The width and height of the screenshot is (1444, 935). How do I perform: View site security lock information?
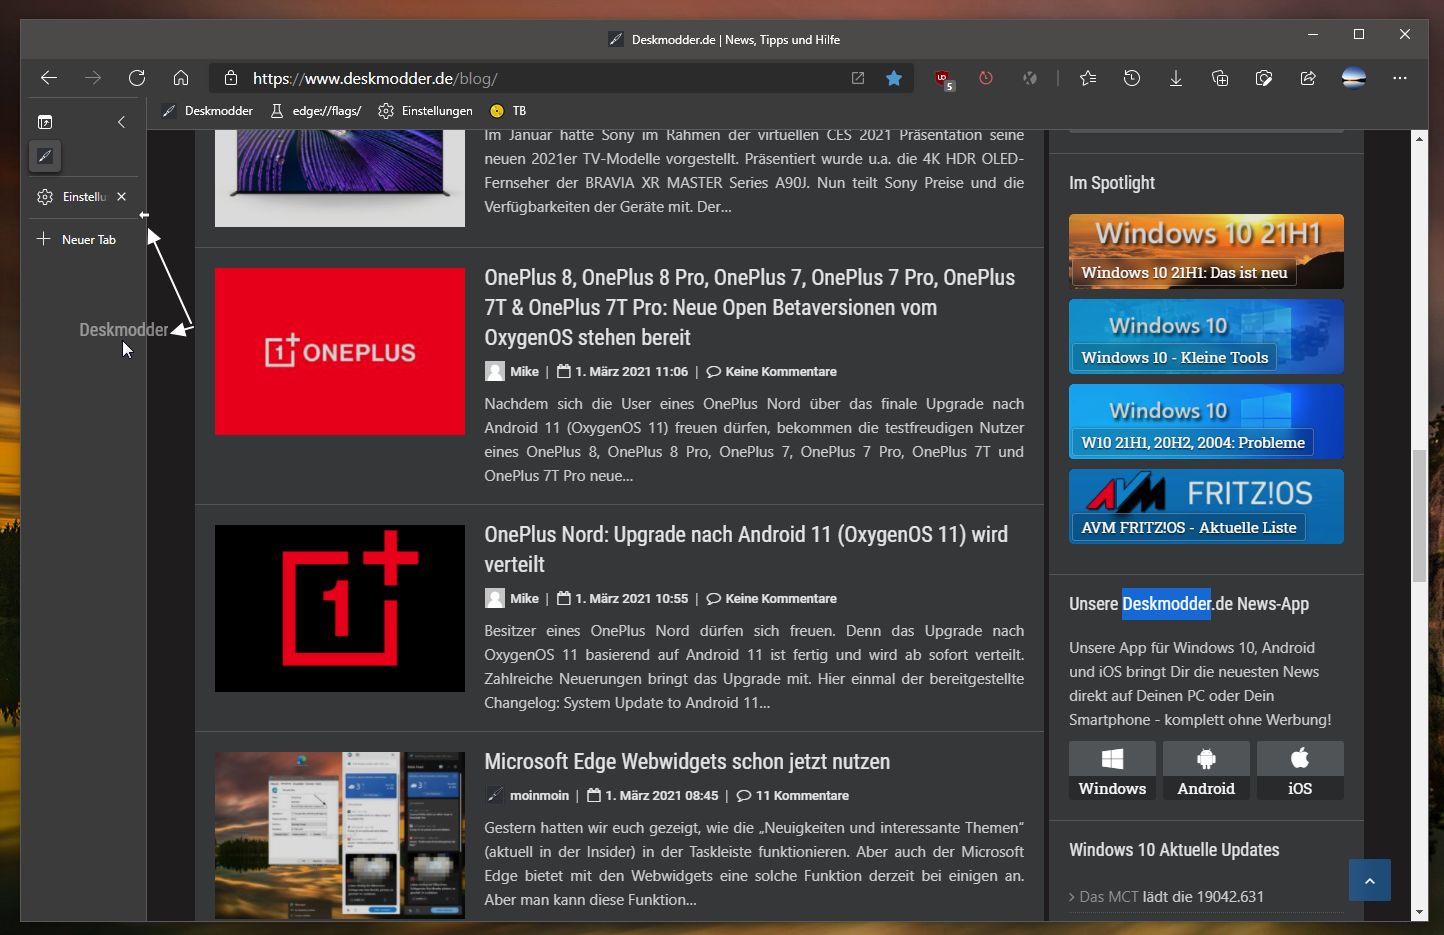coord(231,78)
